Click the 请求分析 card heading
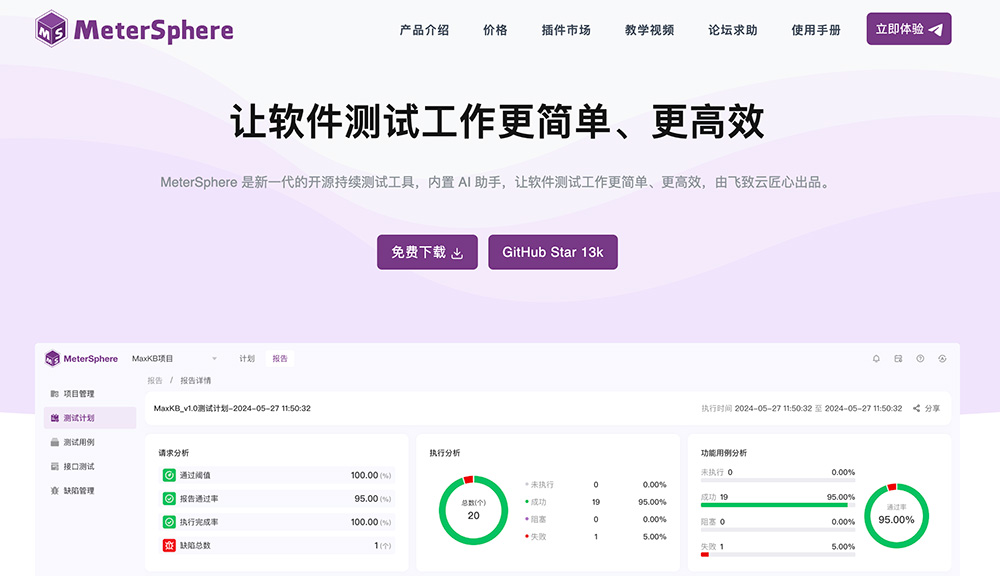 click(173, 453)
